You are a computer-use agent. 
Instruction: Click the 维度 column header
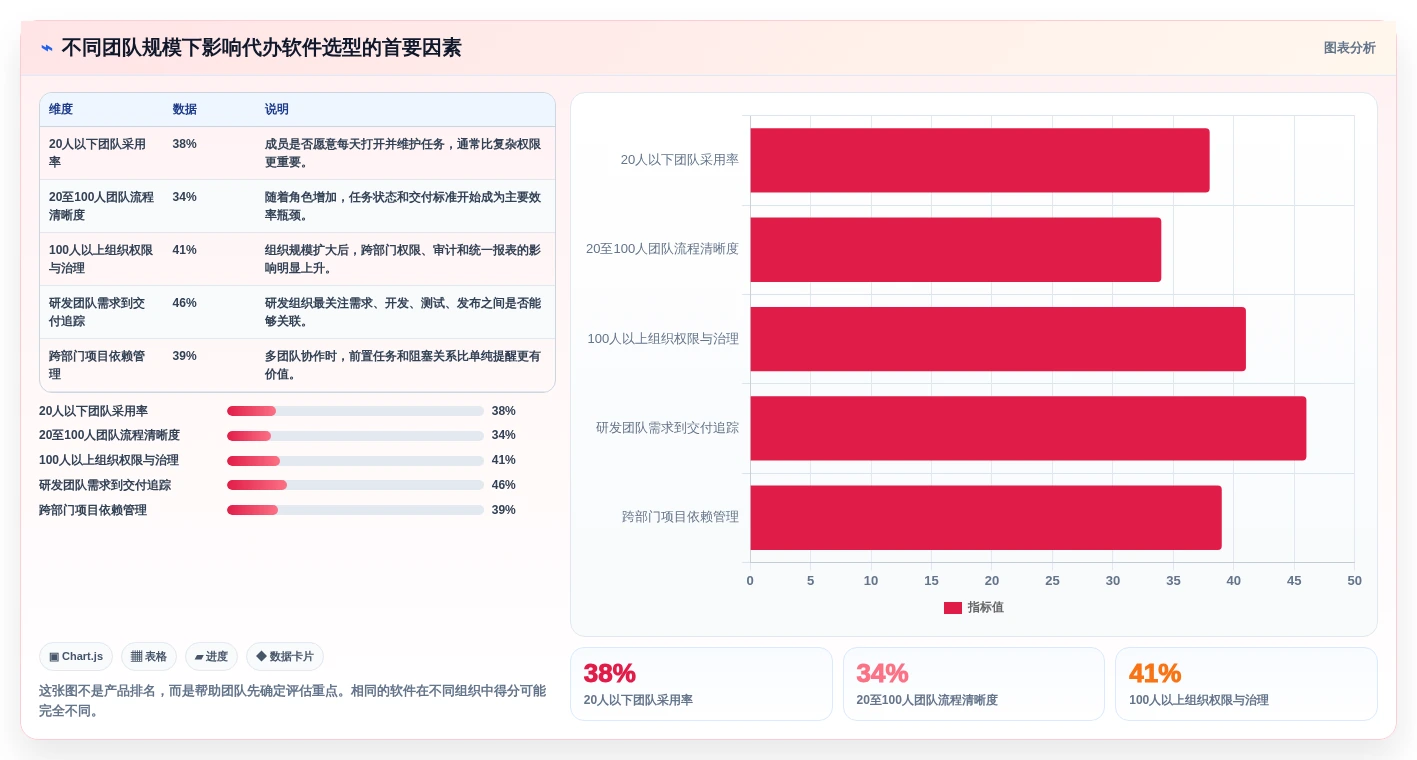61,110
